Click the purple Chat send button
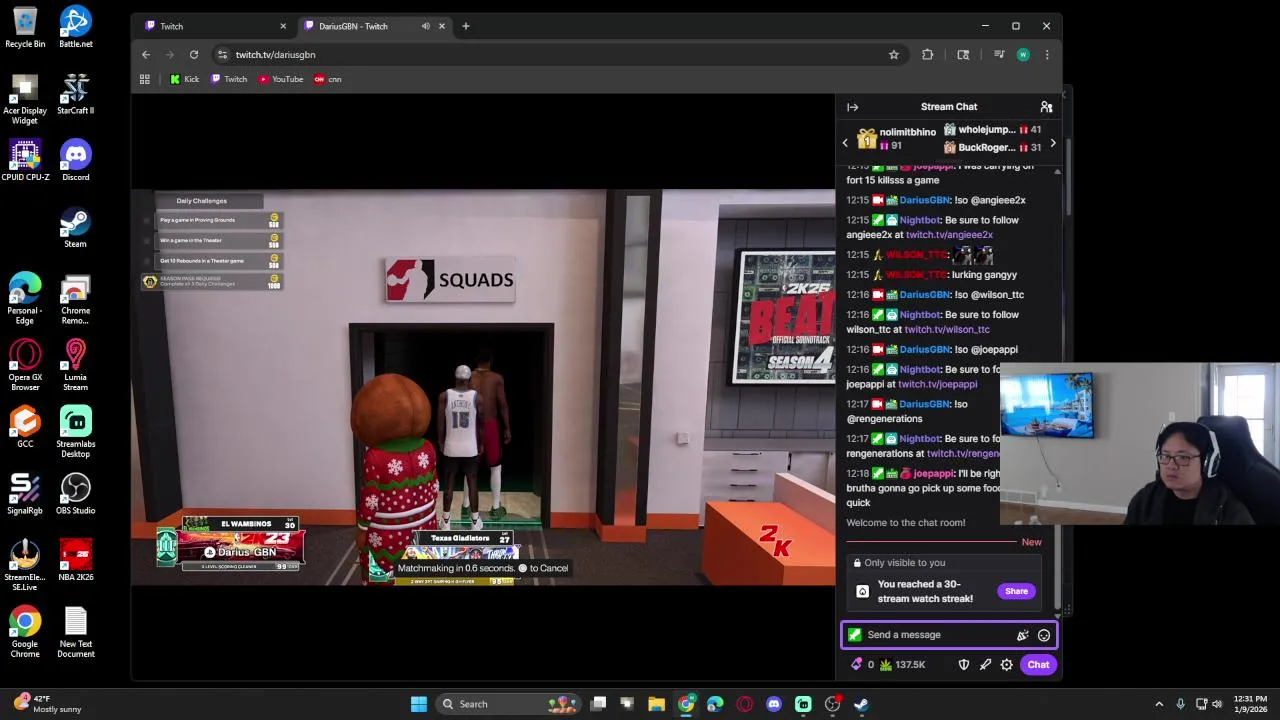The width and height of the screenshot is (1280, 720). point(1038,665)
